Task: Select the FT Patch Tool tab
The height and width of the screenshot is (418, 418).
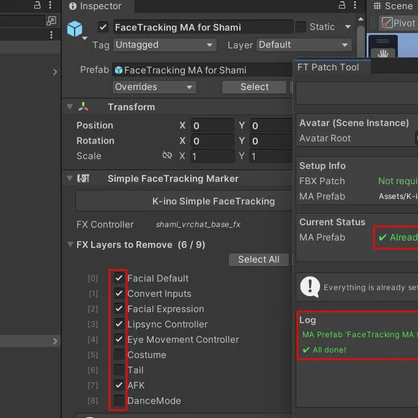Action: click(x=328, y=67)
